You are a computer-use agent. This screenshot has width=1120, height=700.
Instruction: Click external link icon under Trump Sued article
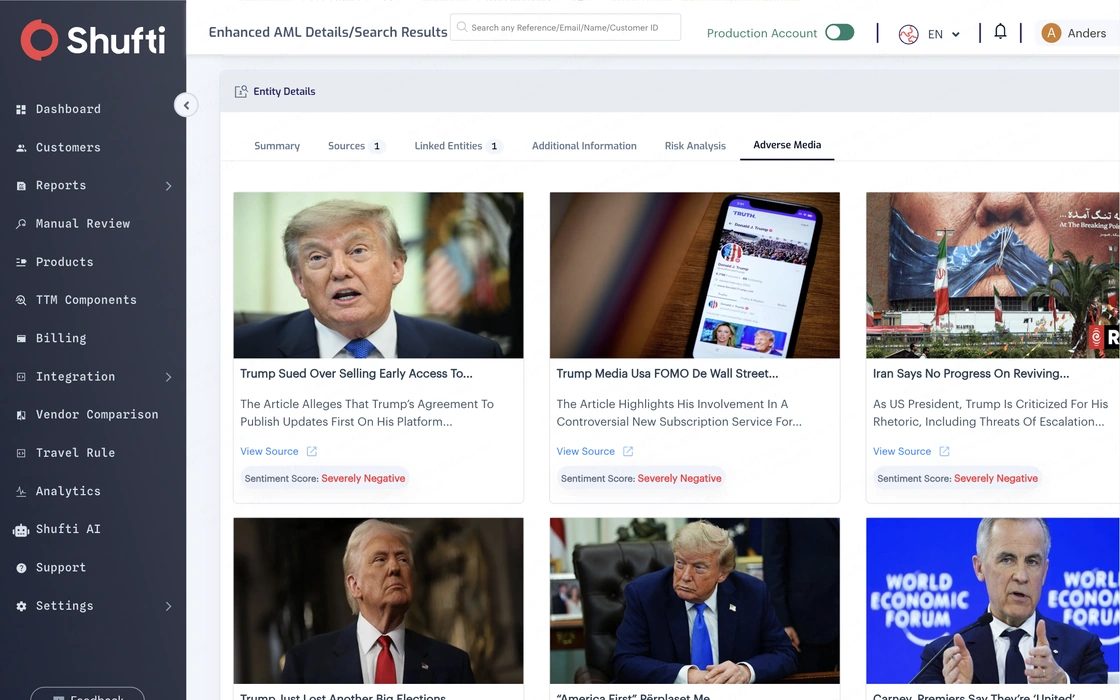pos(311,451)
